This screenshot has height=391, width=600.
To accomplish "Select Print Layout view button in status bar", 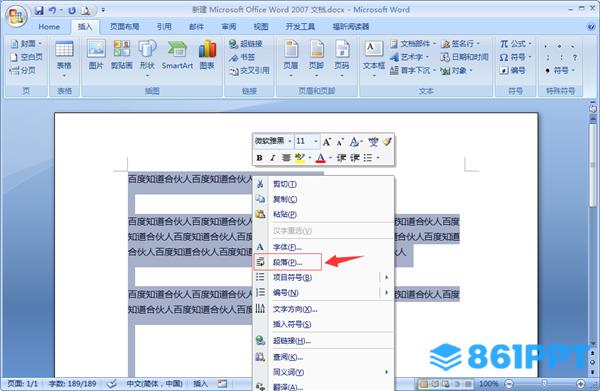I will click(423, 383).
